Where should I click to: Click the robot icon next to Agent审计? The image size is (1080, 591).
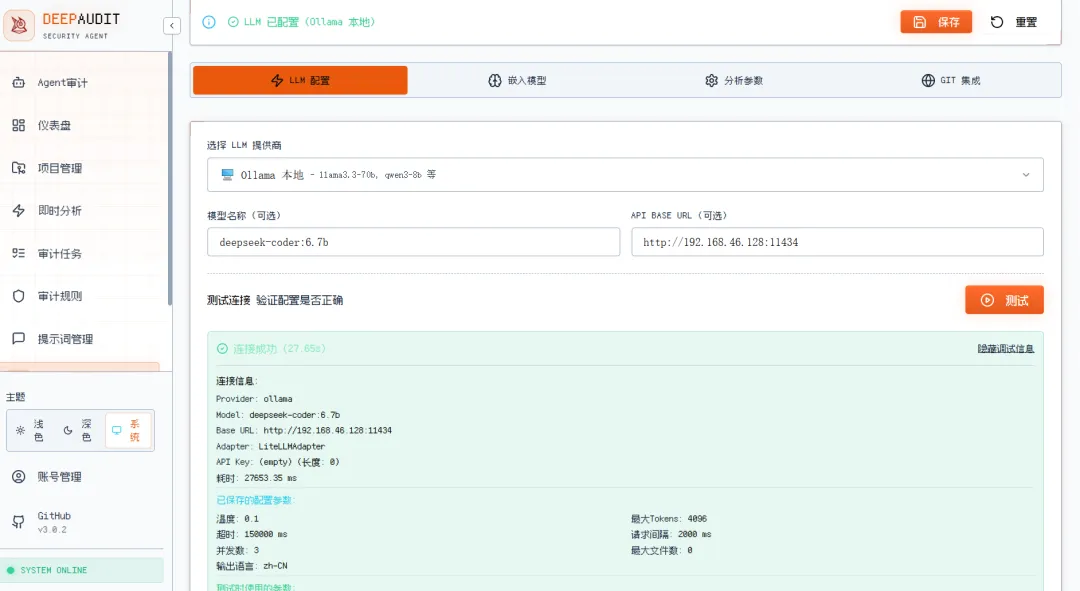pyautogui.click(x=19, y=83)
